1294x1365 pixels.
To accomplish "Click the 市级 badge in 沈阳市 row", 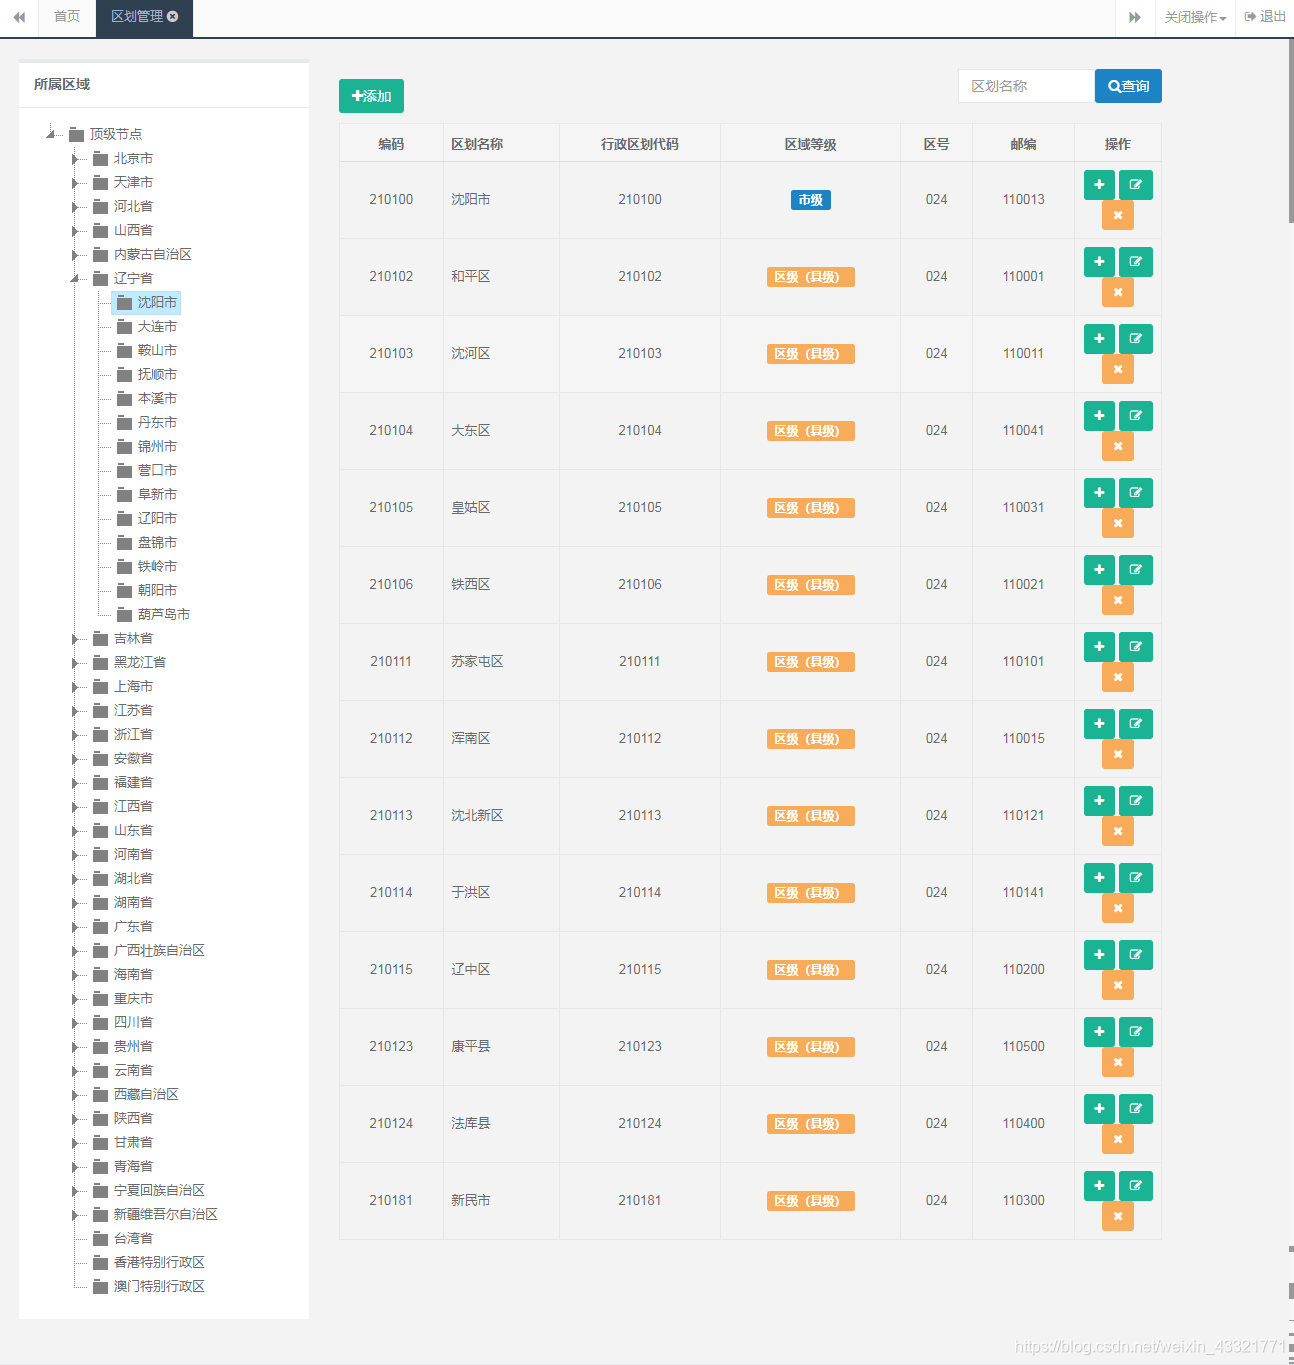I will 811,200.
